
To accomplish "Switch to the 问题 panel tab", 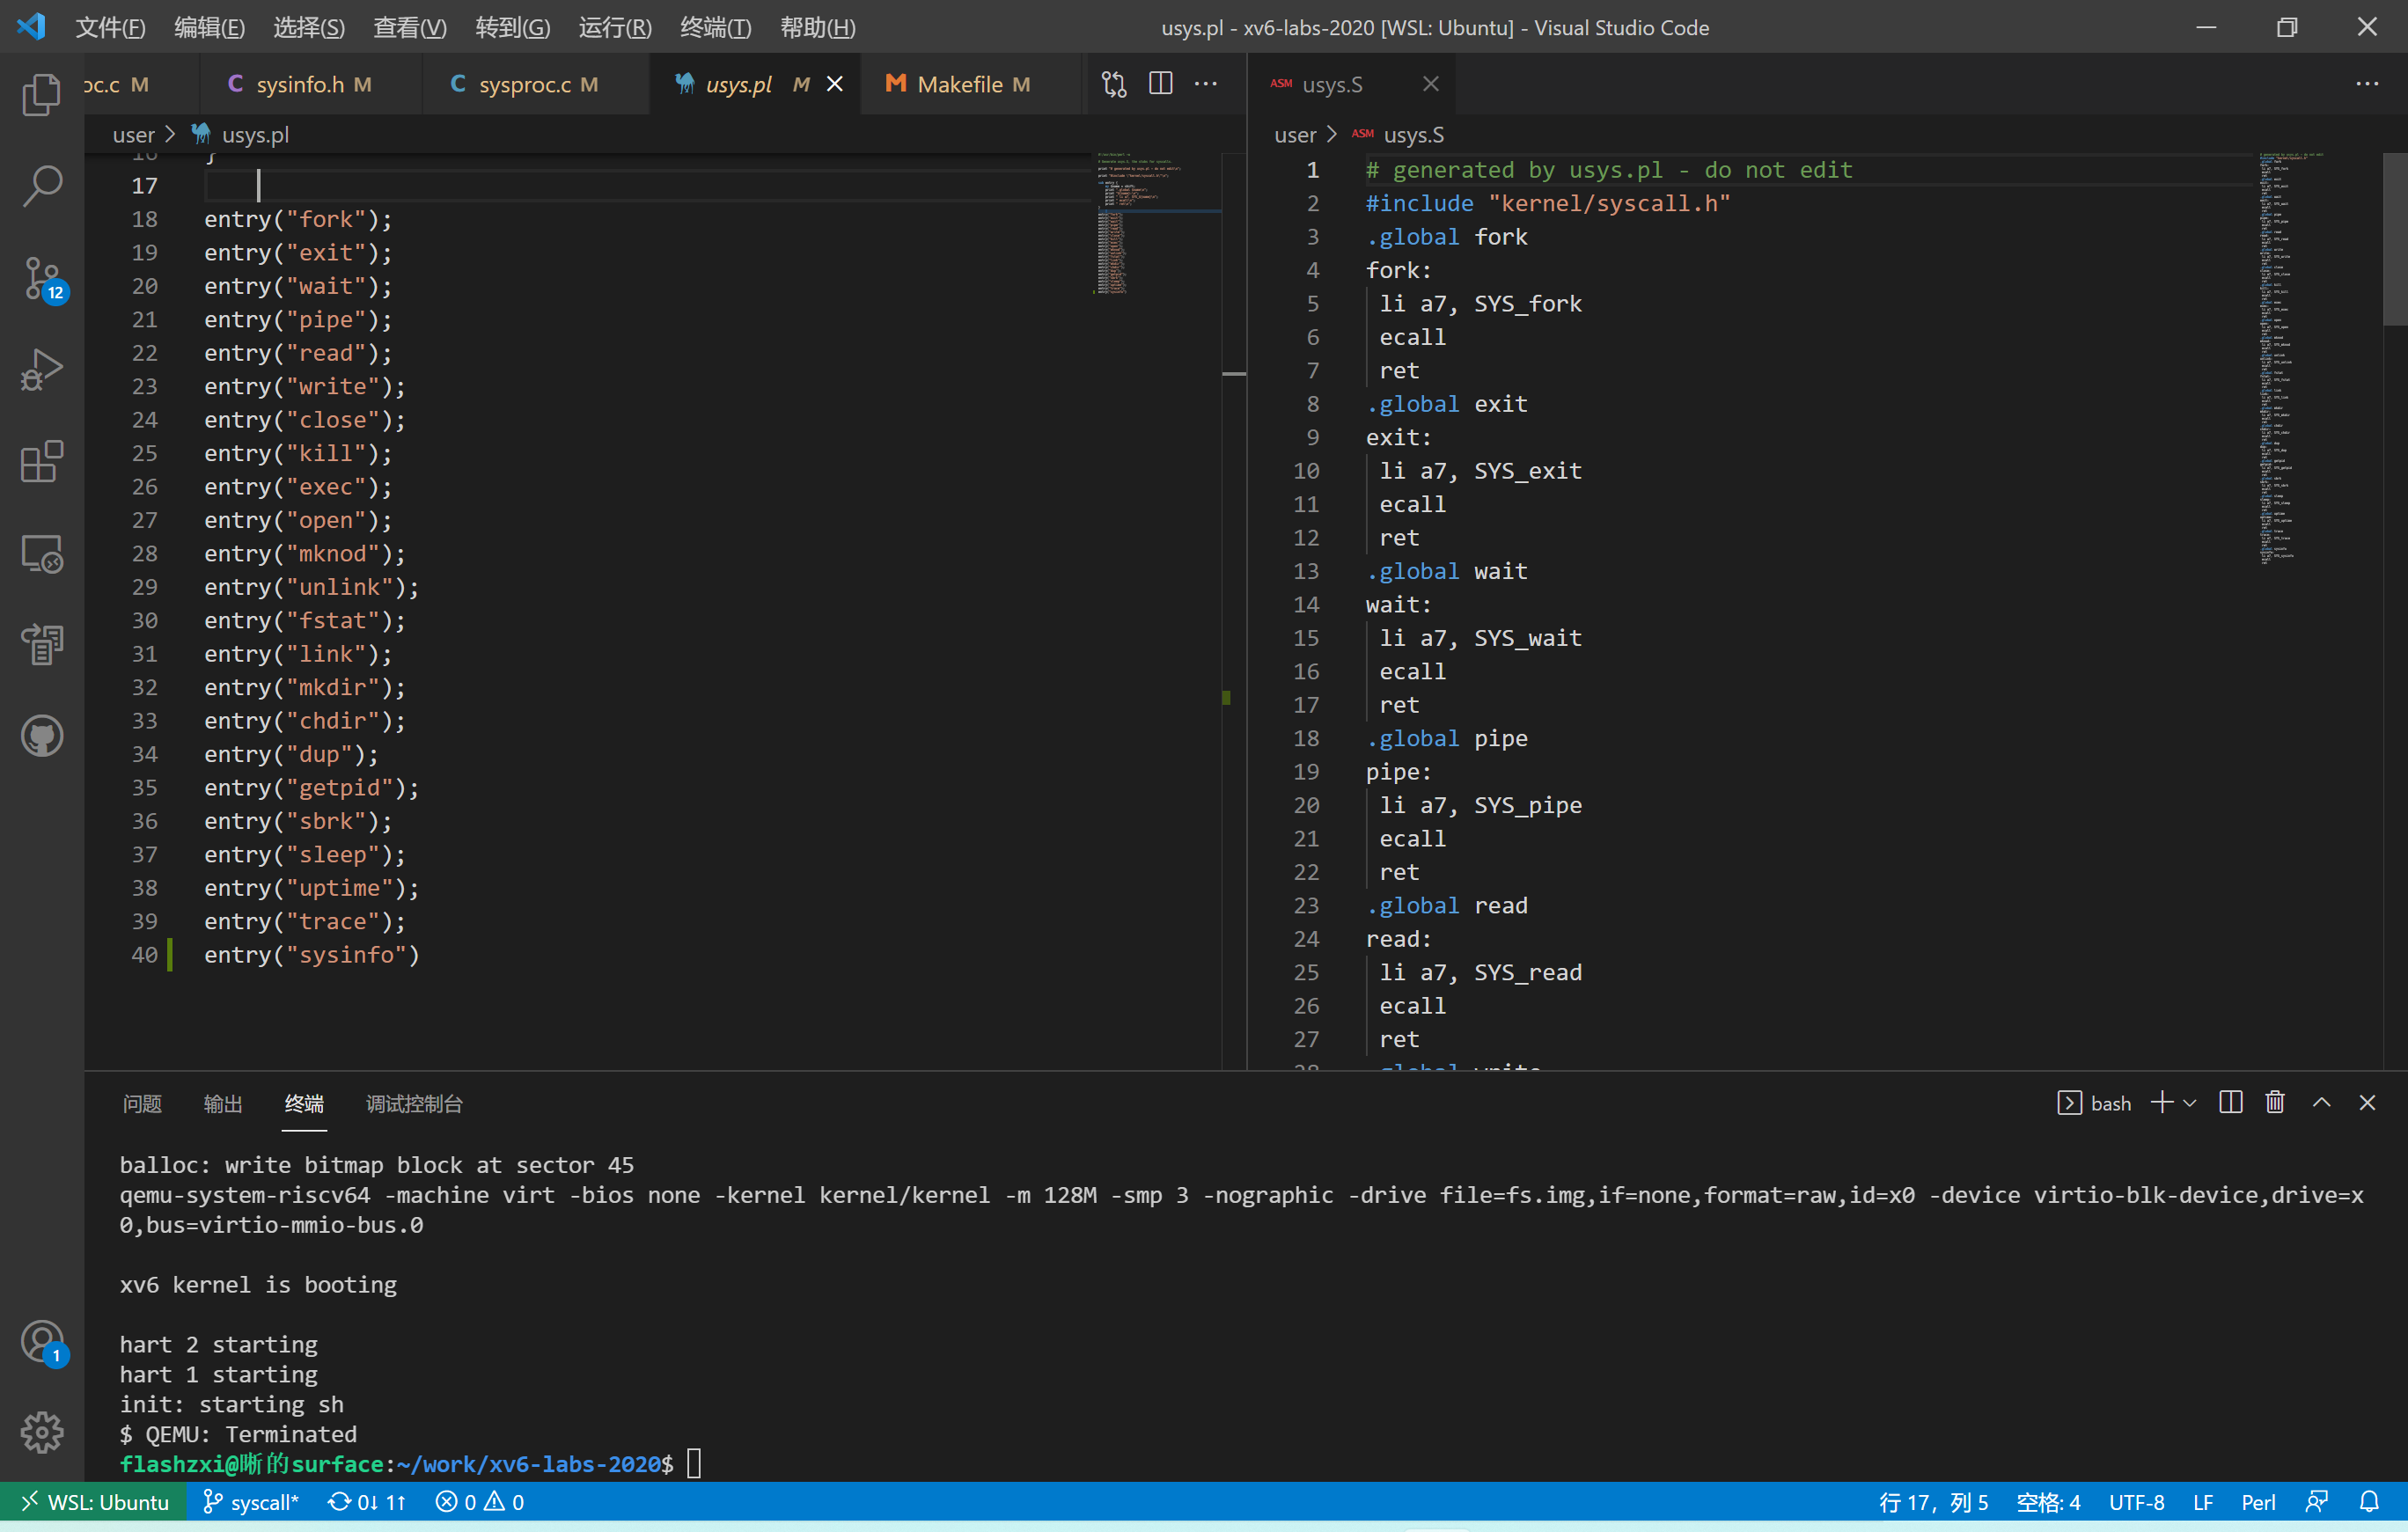I will (x=142, y=1103).
